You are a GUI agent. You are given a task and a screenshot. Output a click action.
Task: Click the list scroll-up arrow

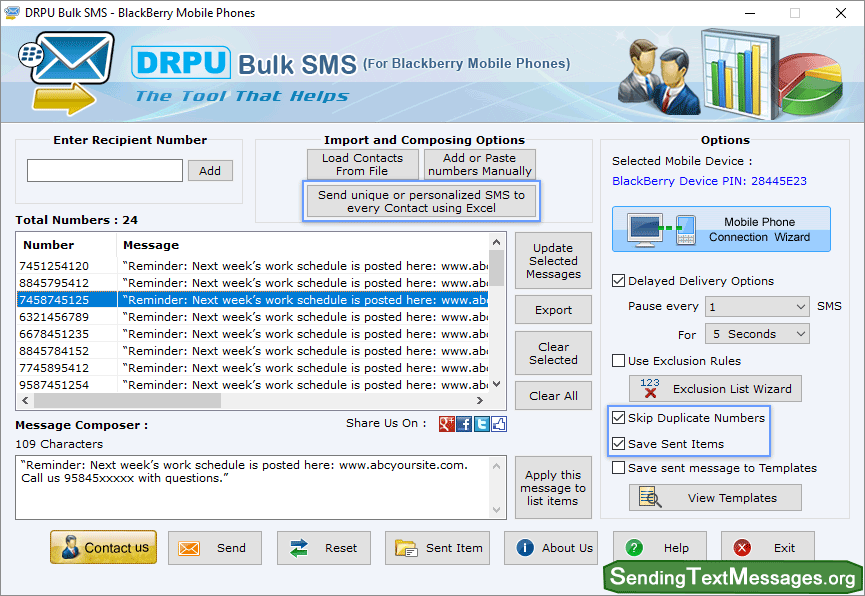(496, 242)
